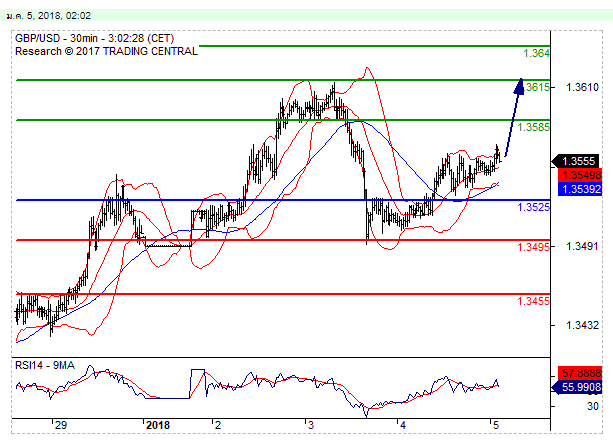Click the Research Trading Central copyright text
Viewport: 613px width, 447px height.
[x=106, y=50]
